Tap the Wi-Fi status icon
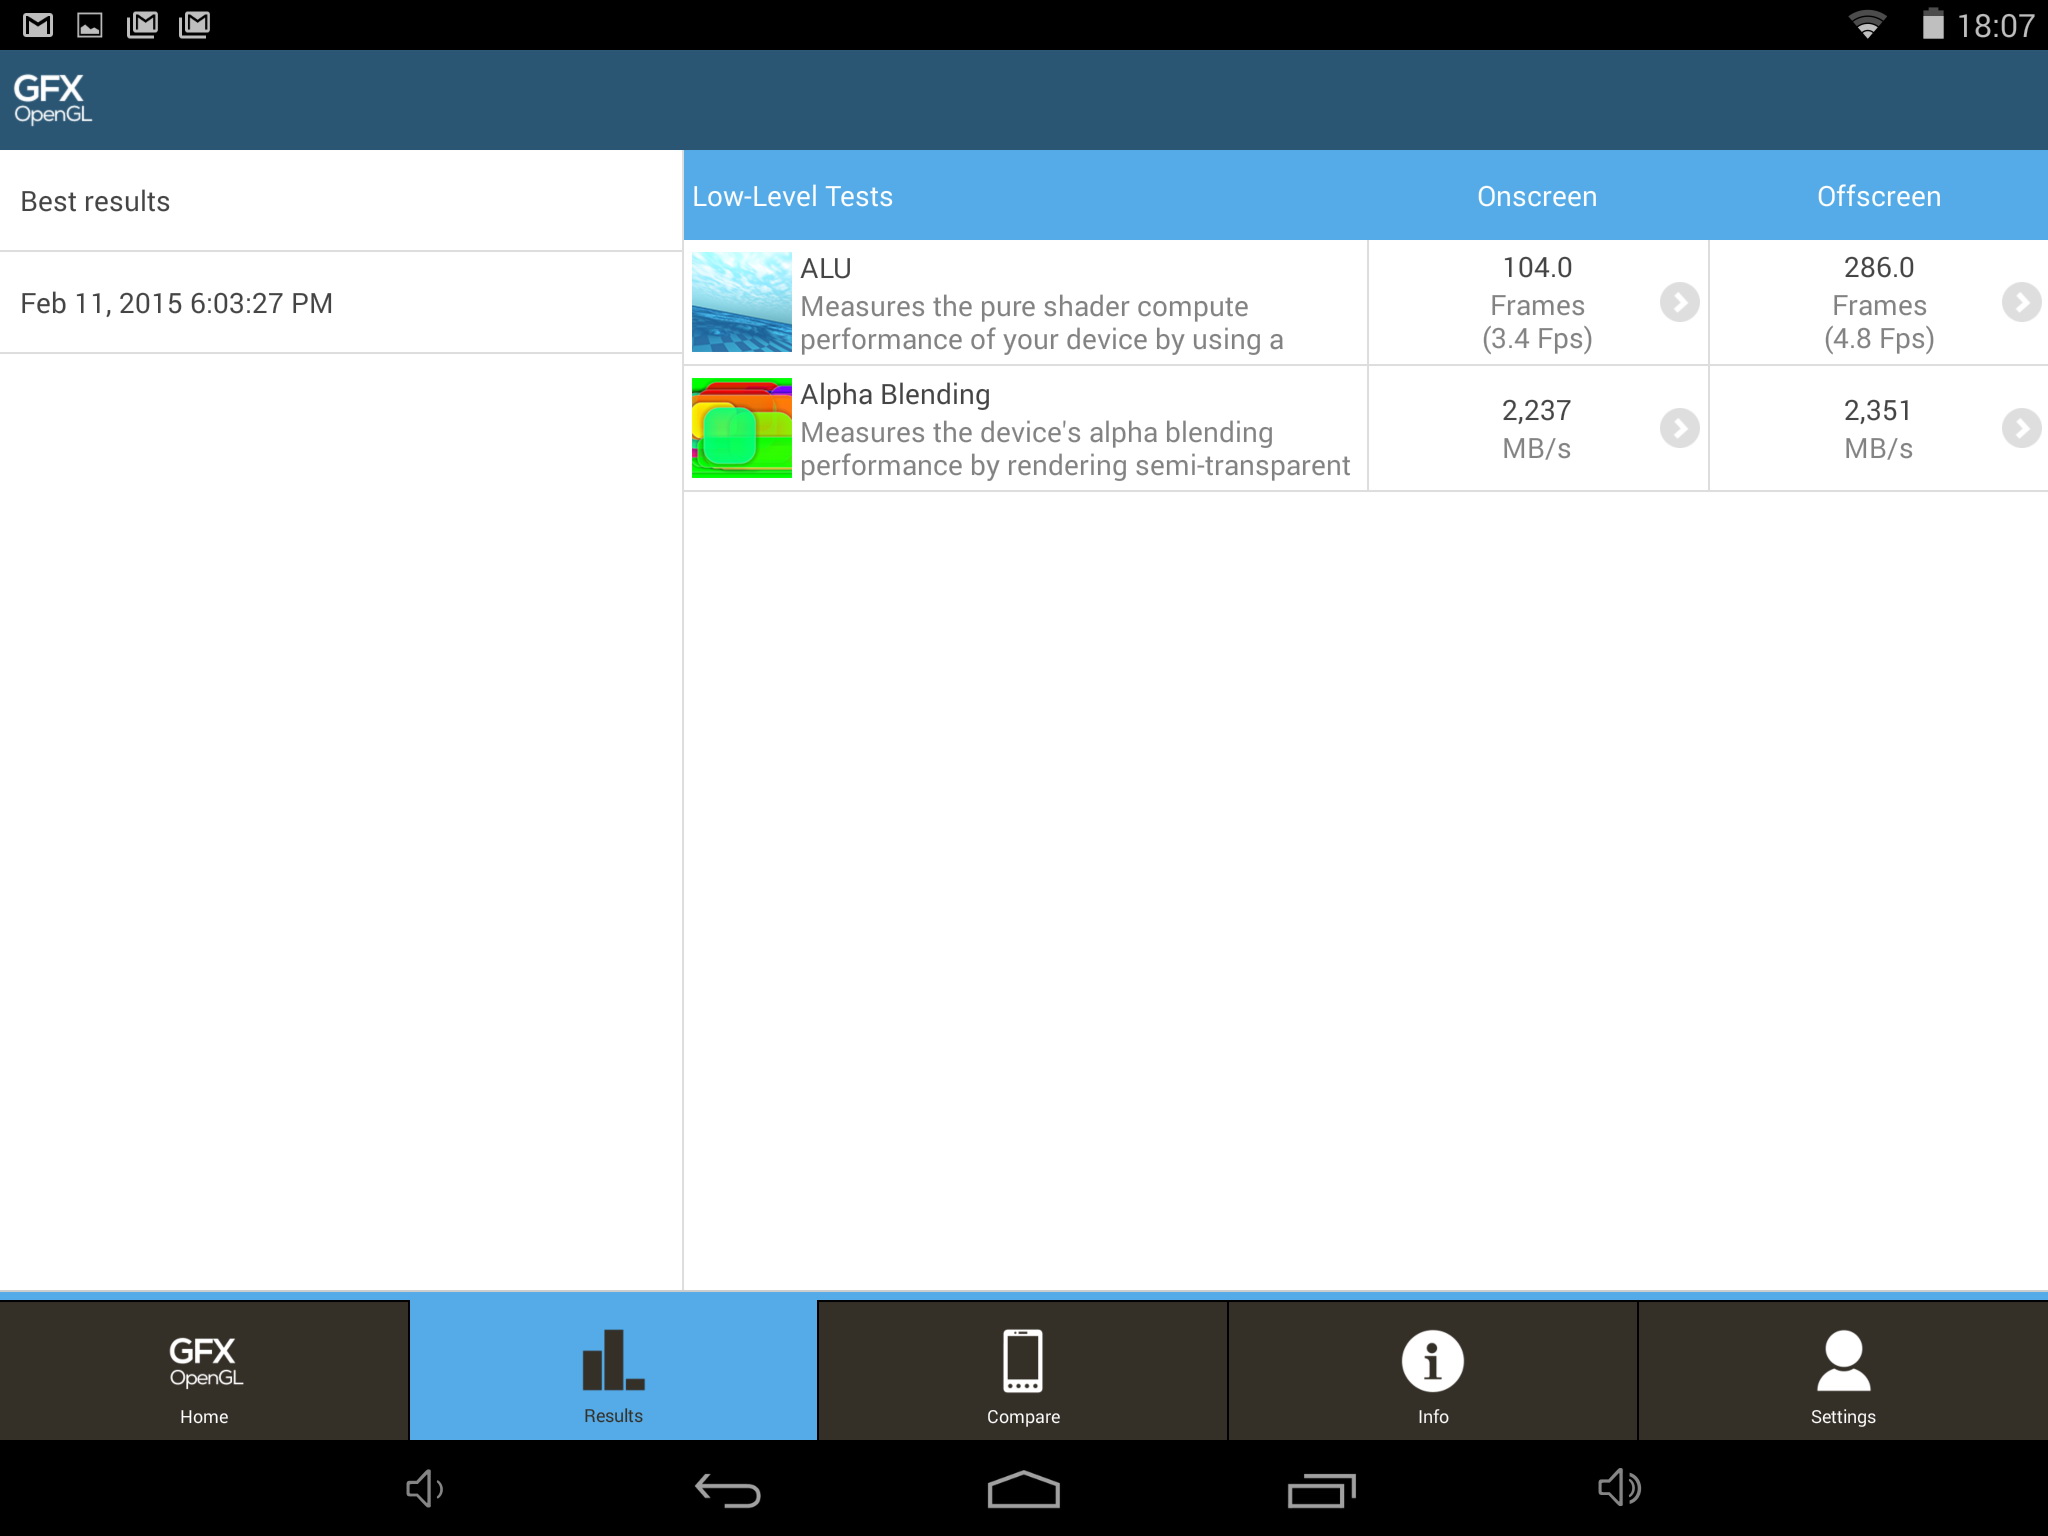The width and height of the screenshot is (2048, 1536). point(1867,24)
